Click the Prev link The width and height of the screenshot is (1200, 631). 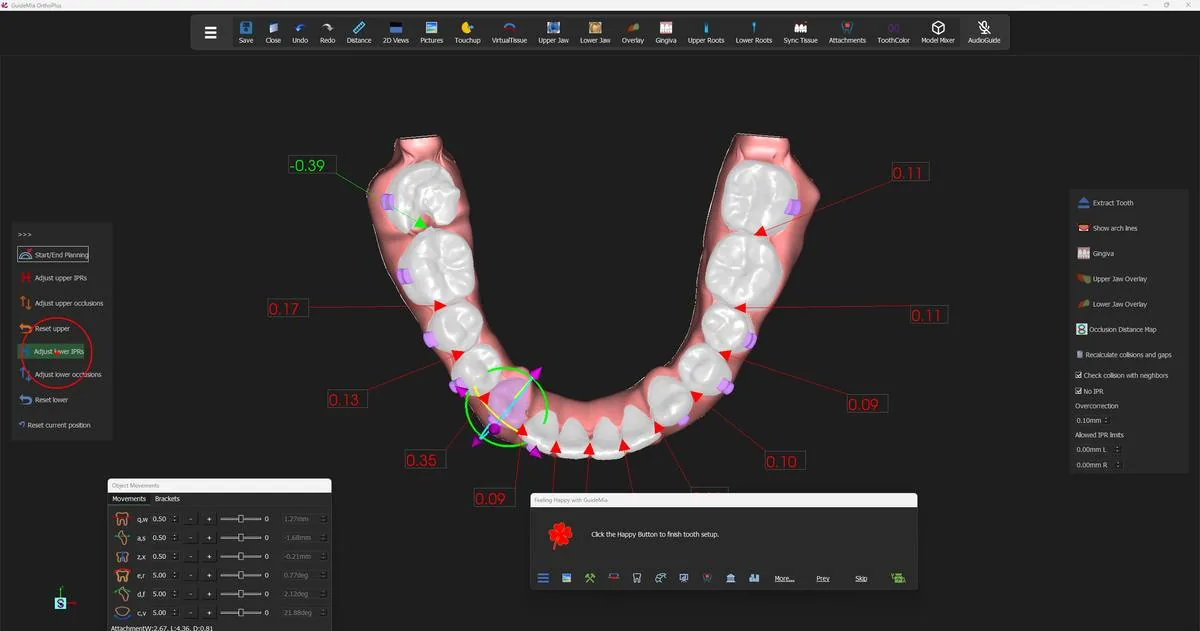click(x=823, y=579)
